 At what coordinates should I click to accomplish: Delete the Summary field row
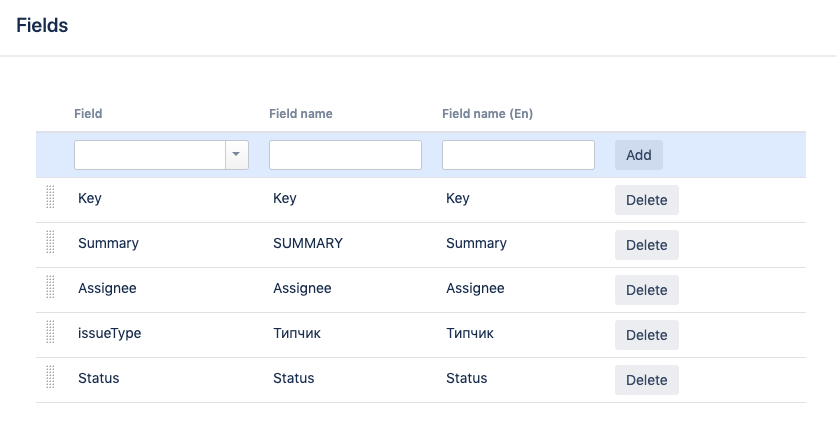pyautogui.click(x=646, y=245)
